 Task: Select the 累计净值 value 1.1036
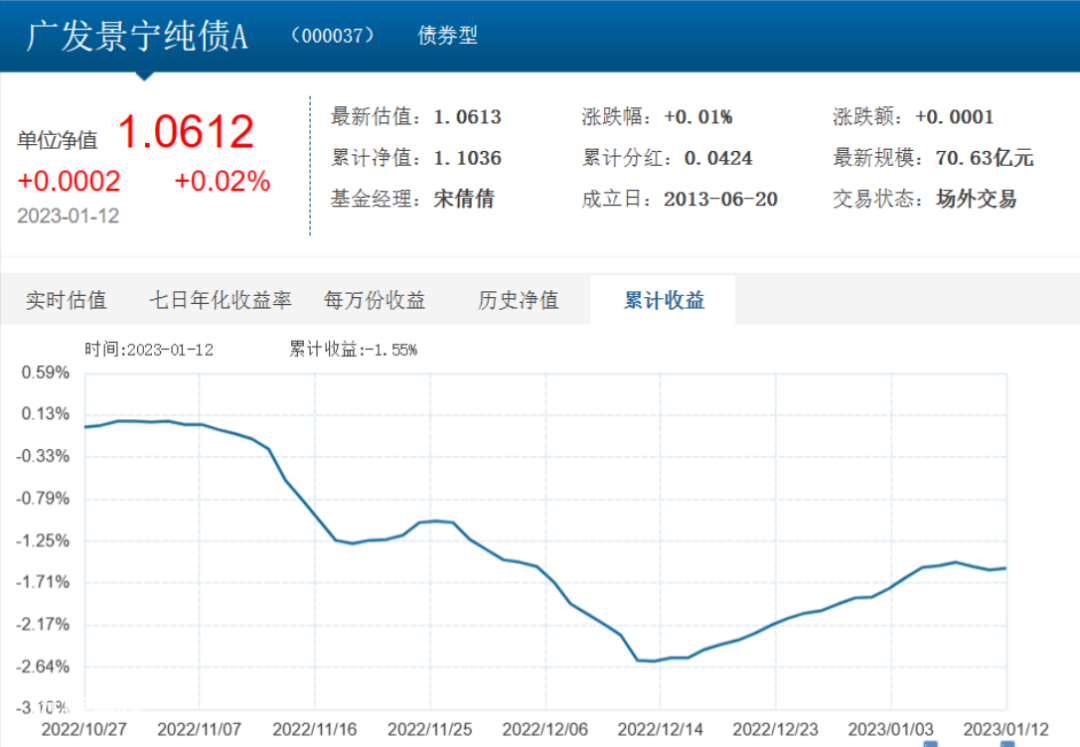click(467, 158)
